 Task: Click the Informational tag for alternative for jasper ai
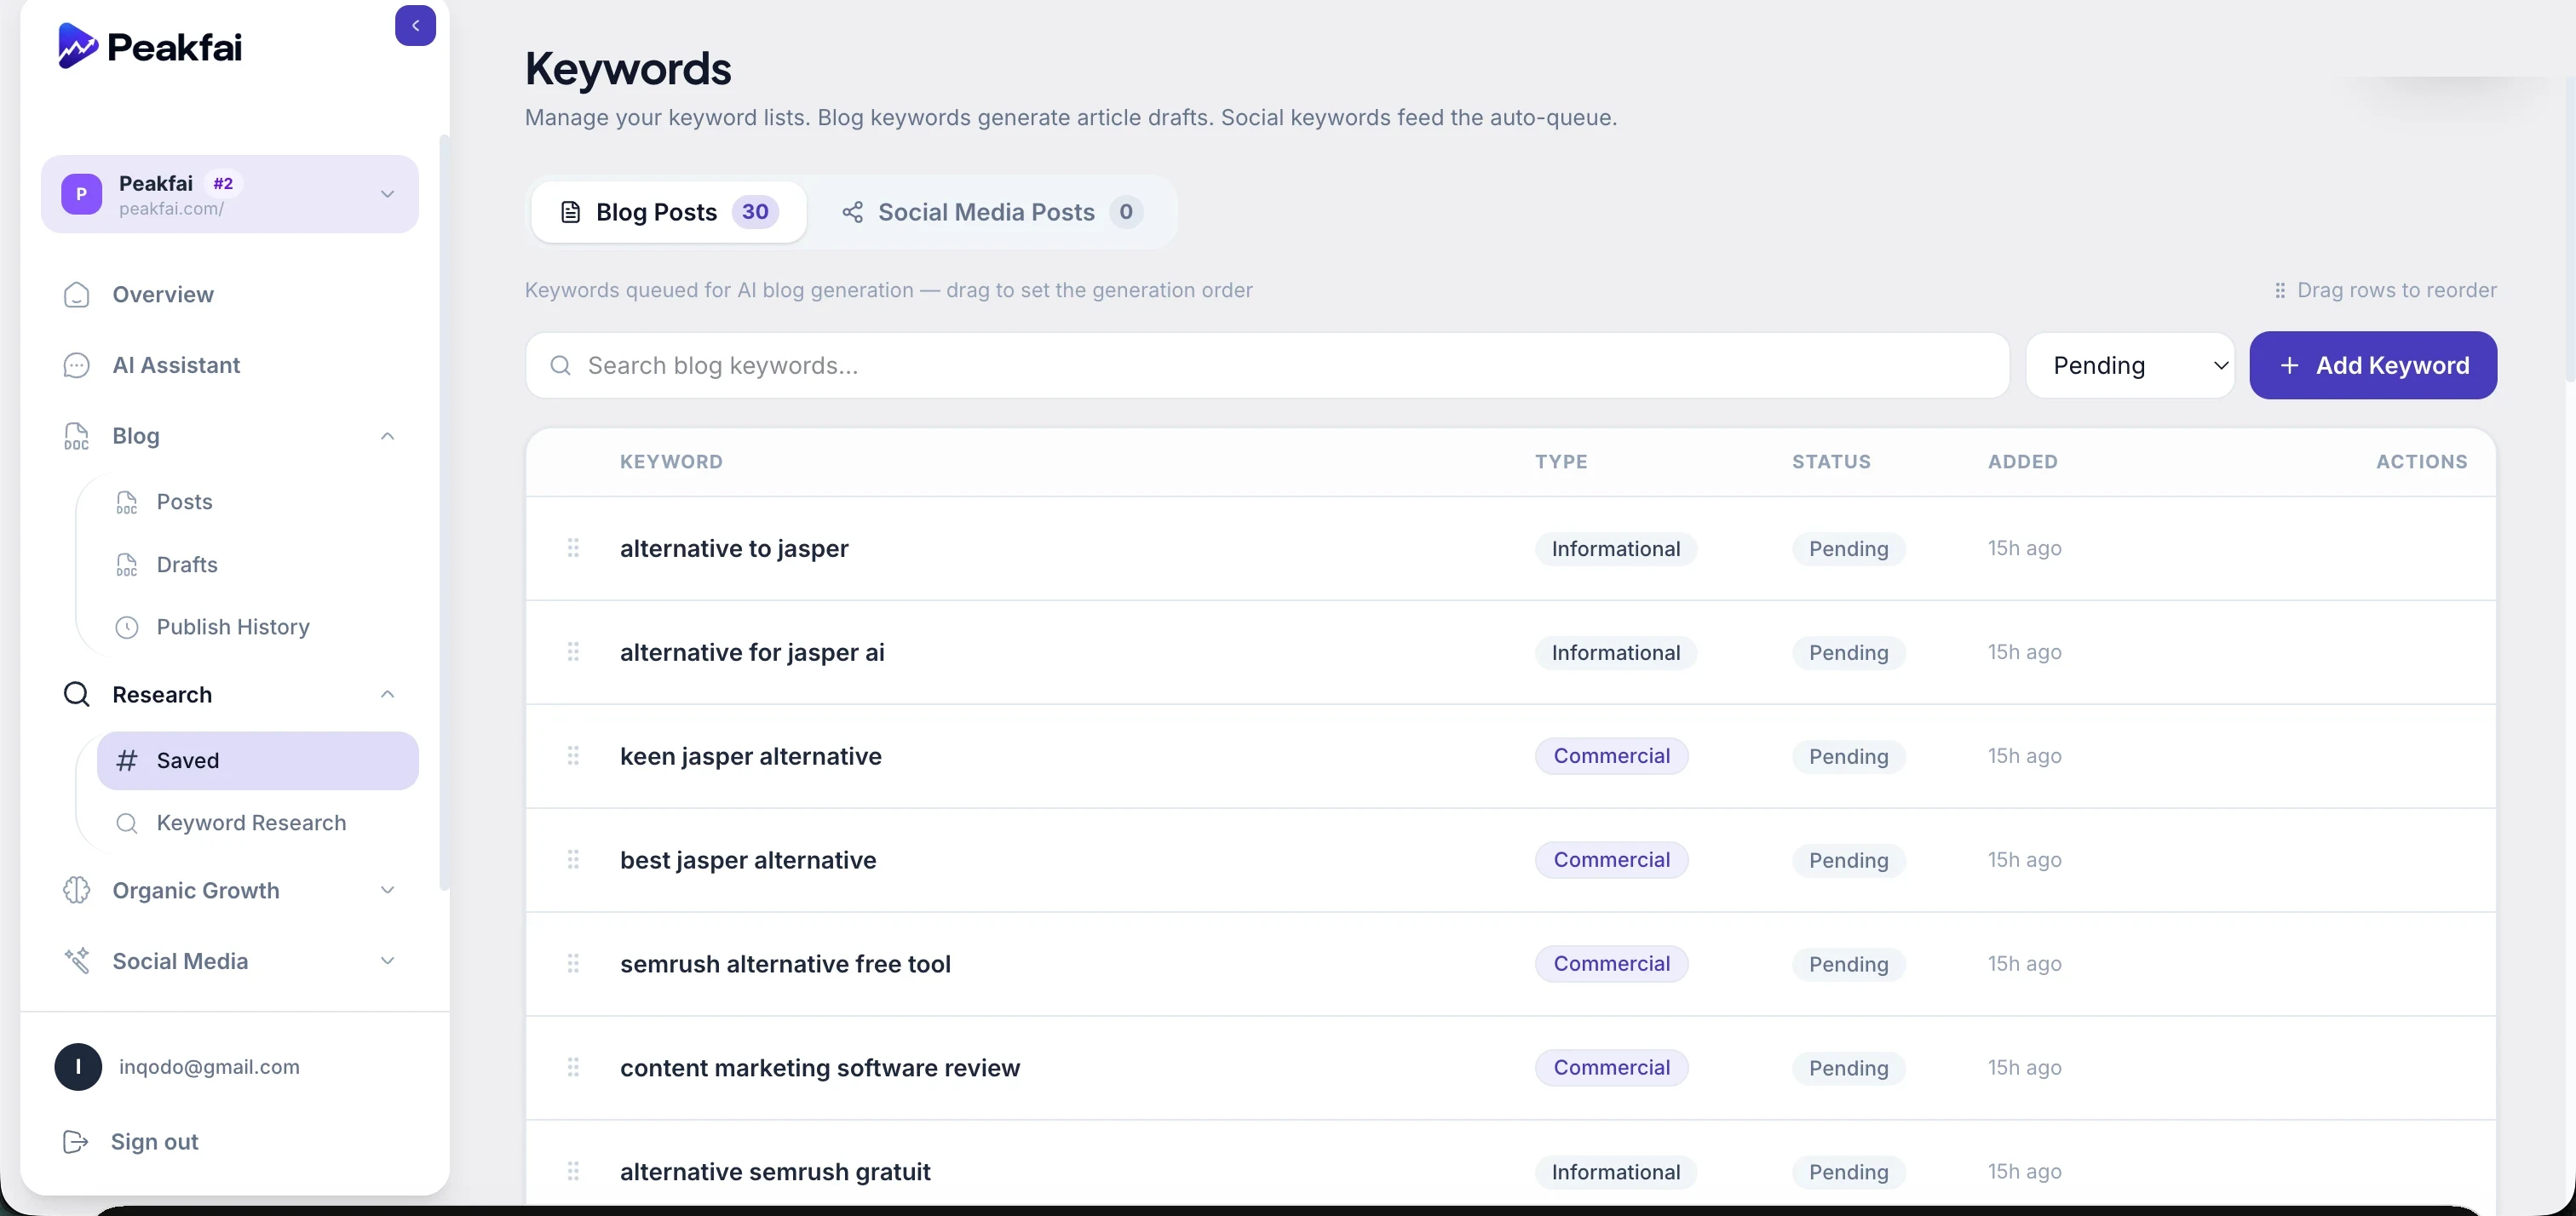1615,653
